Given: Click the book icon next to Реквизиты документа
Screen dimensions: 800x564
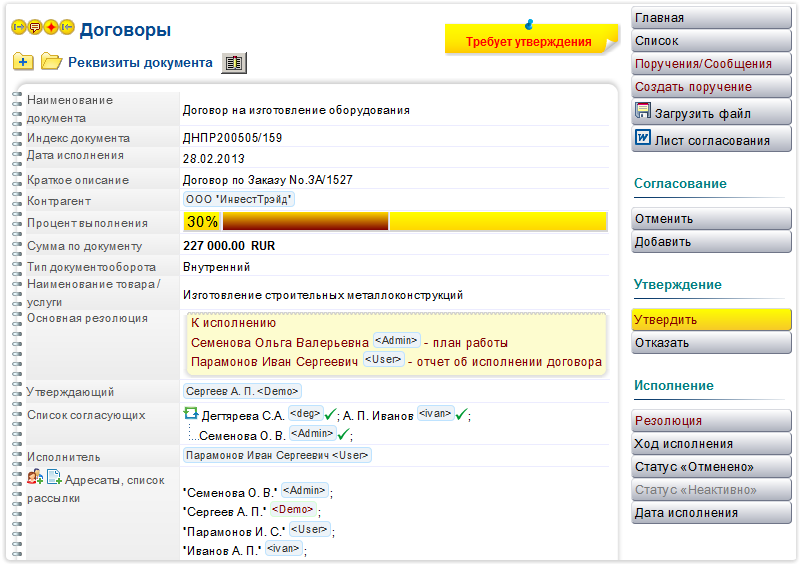Looking at the screenshot, I should 234,63.
